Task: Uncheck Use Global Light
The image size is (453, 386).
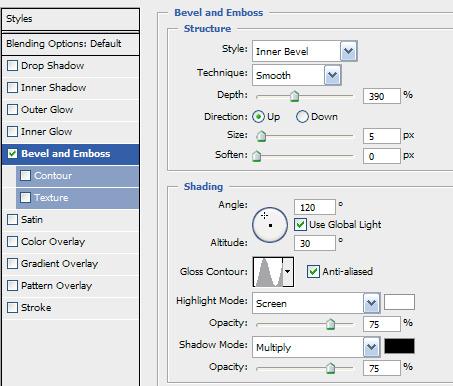Action: tap(300, 225)
